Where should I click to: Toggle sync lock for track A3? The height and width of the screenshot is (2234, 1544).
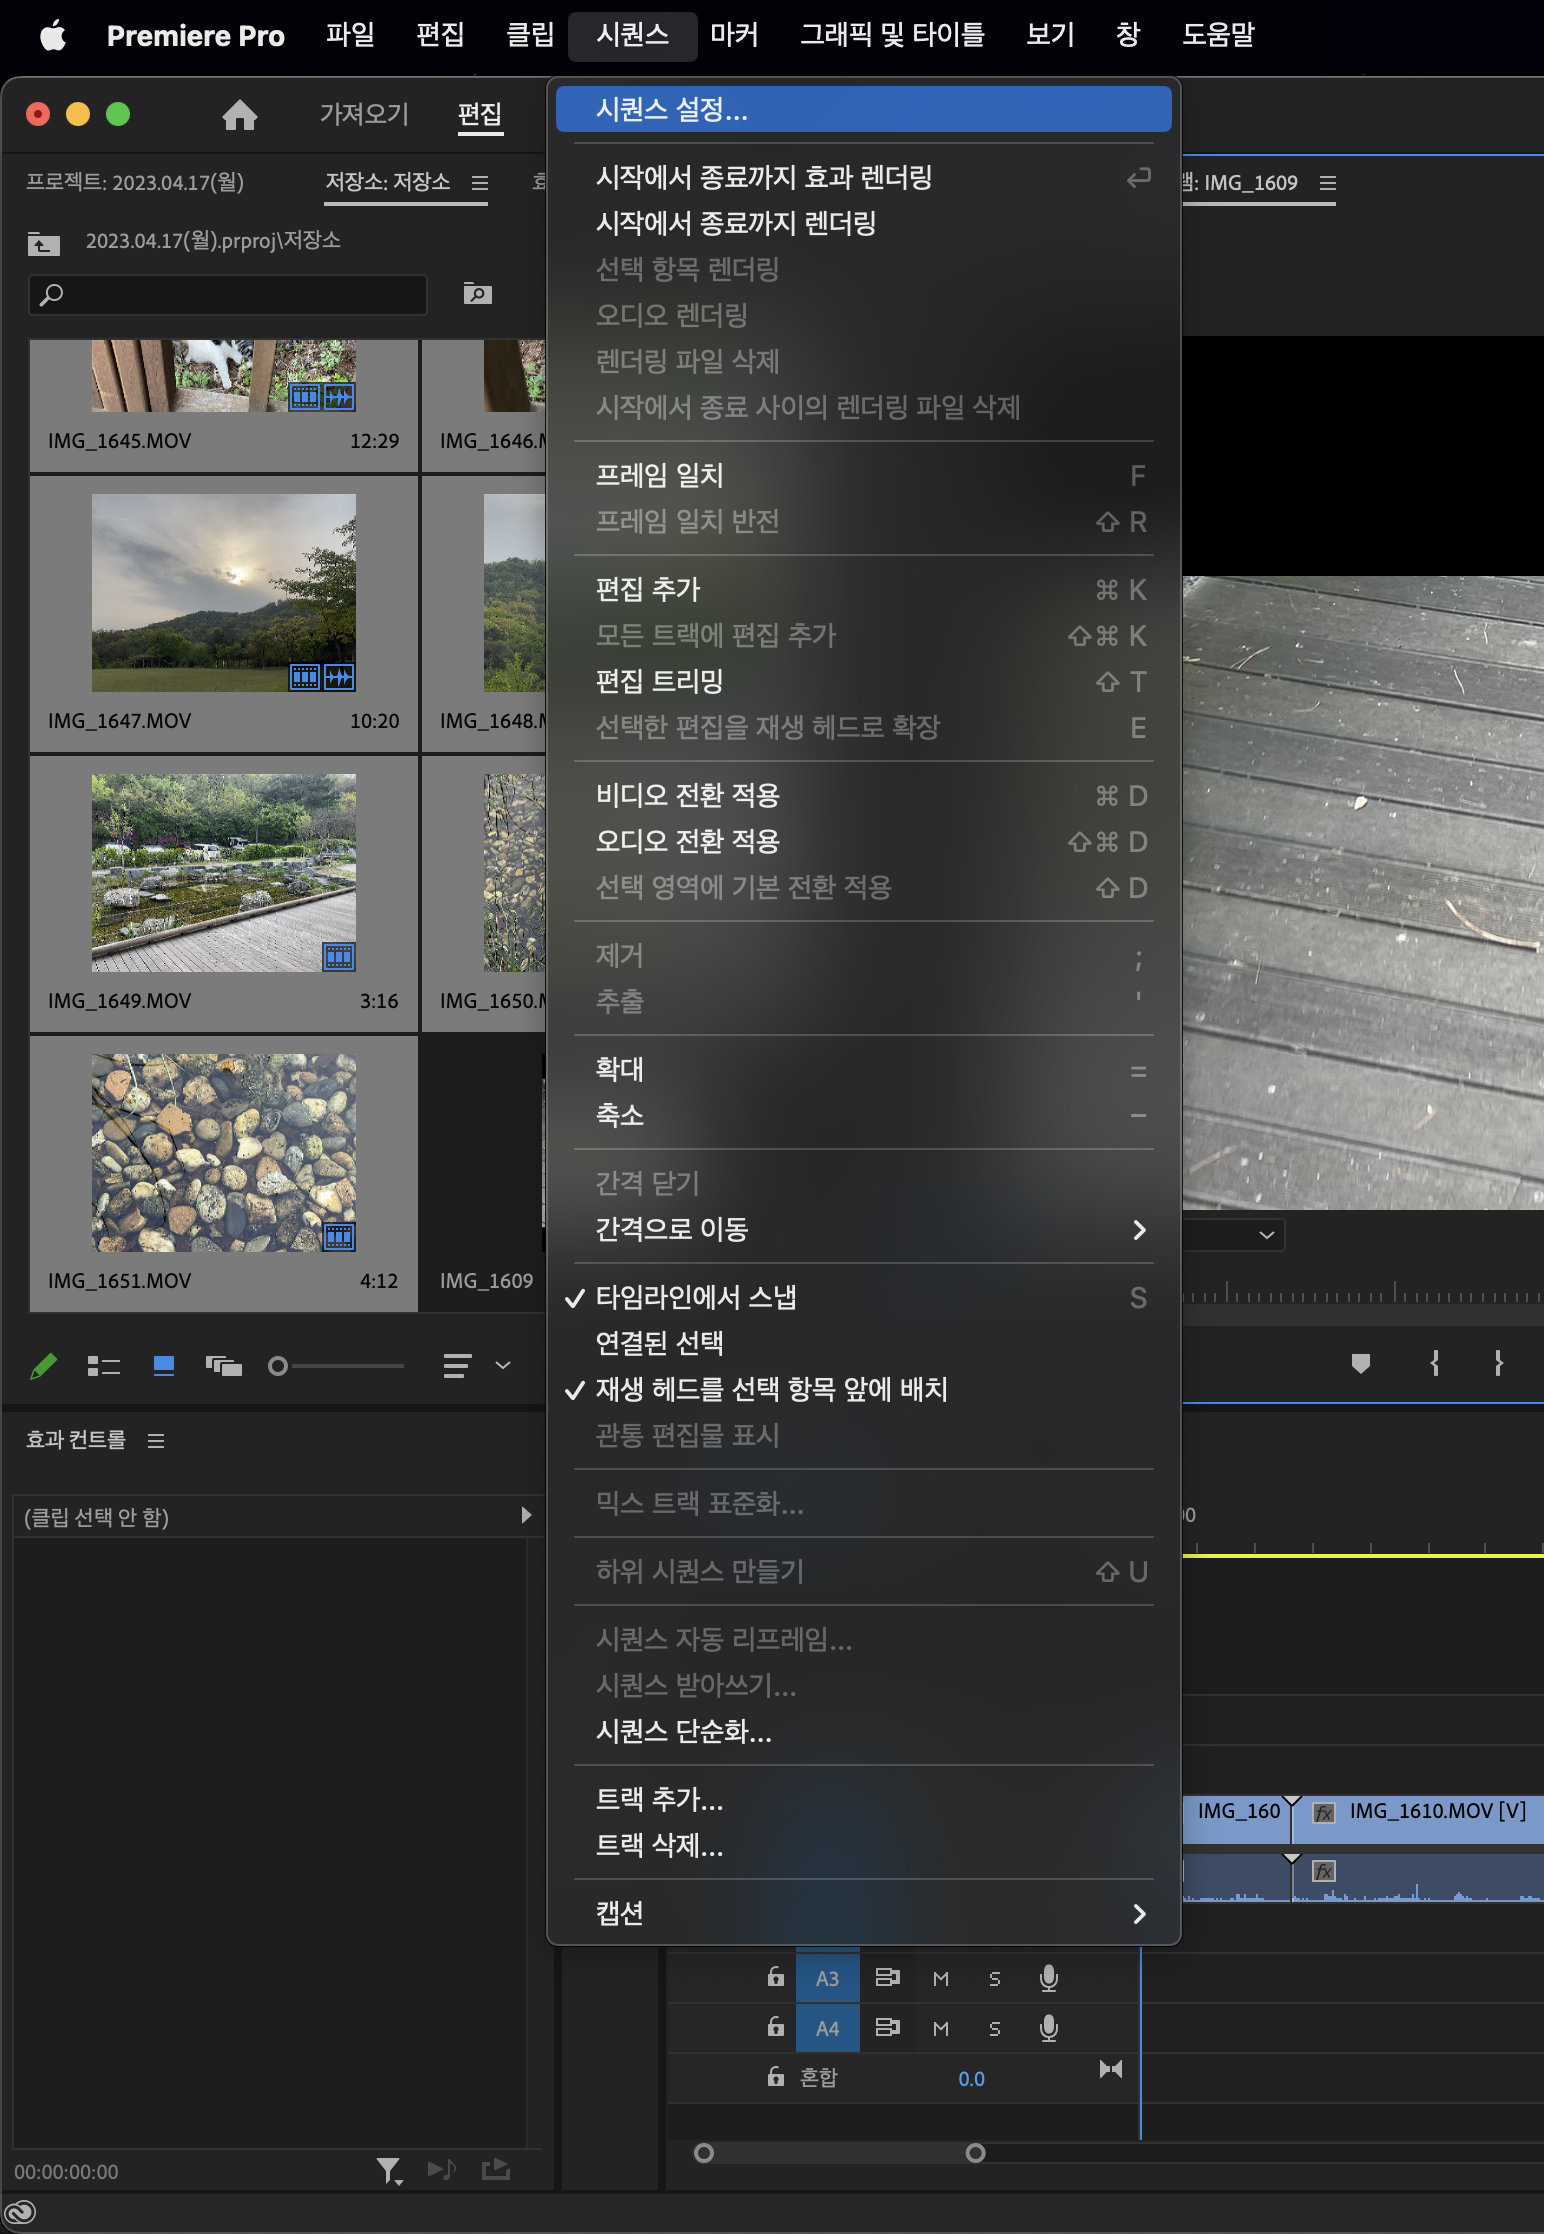pos(888,1978)
